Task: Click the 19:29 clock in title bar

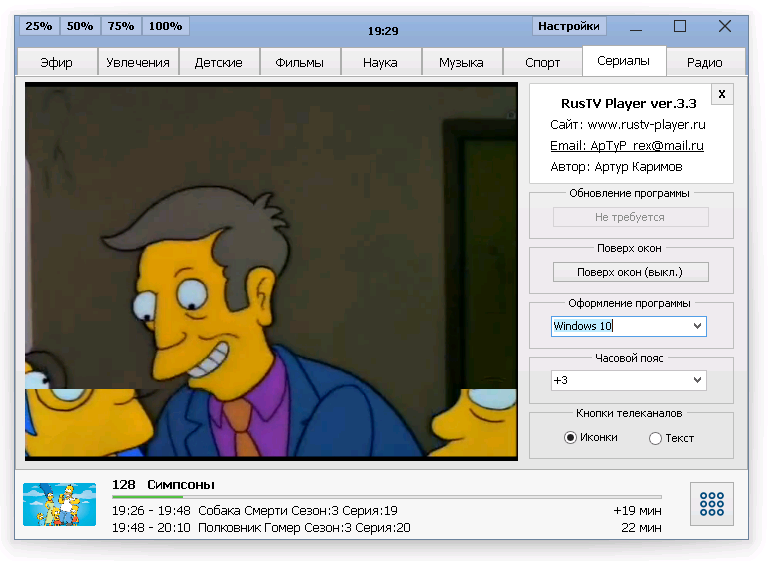Action: [x=383, y=31]
